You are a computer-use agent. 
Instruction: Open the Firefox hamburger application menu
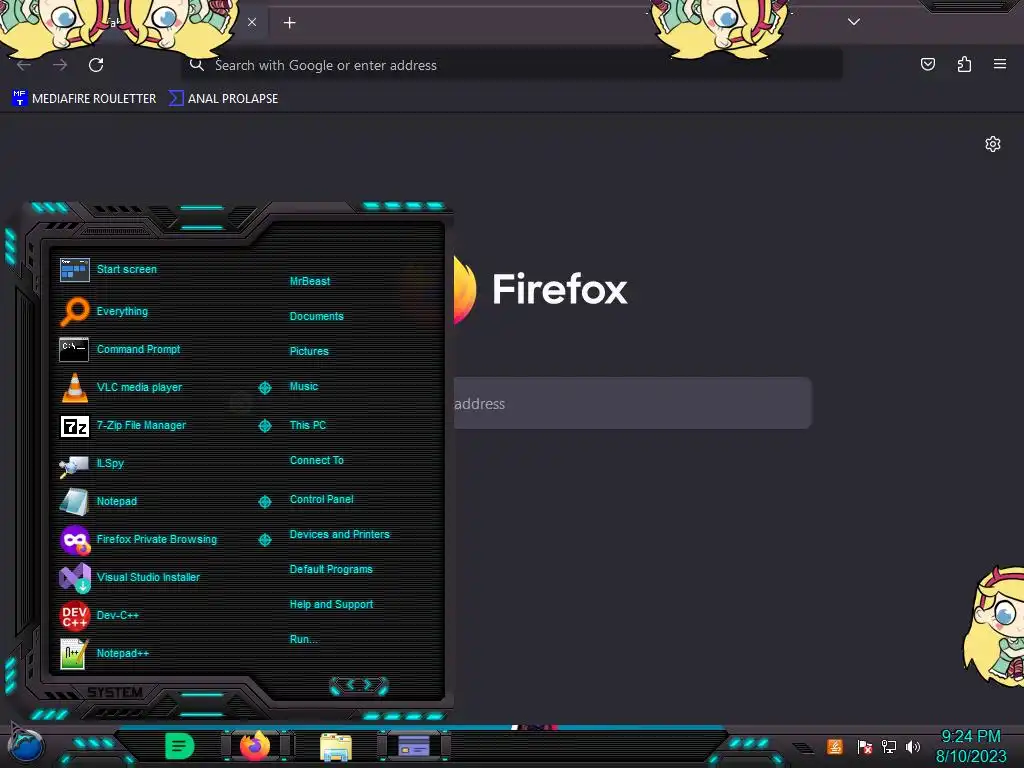1000,64
